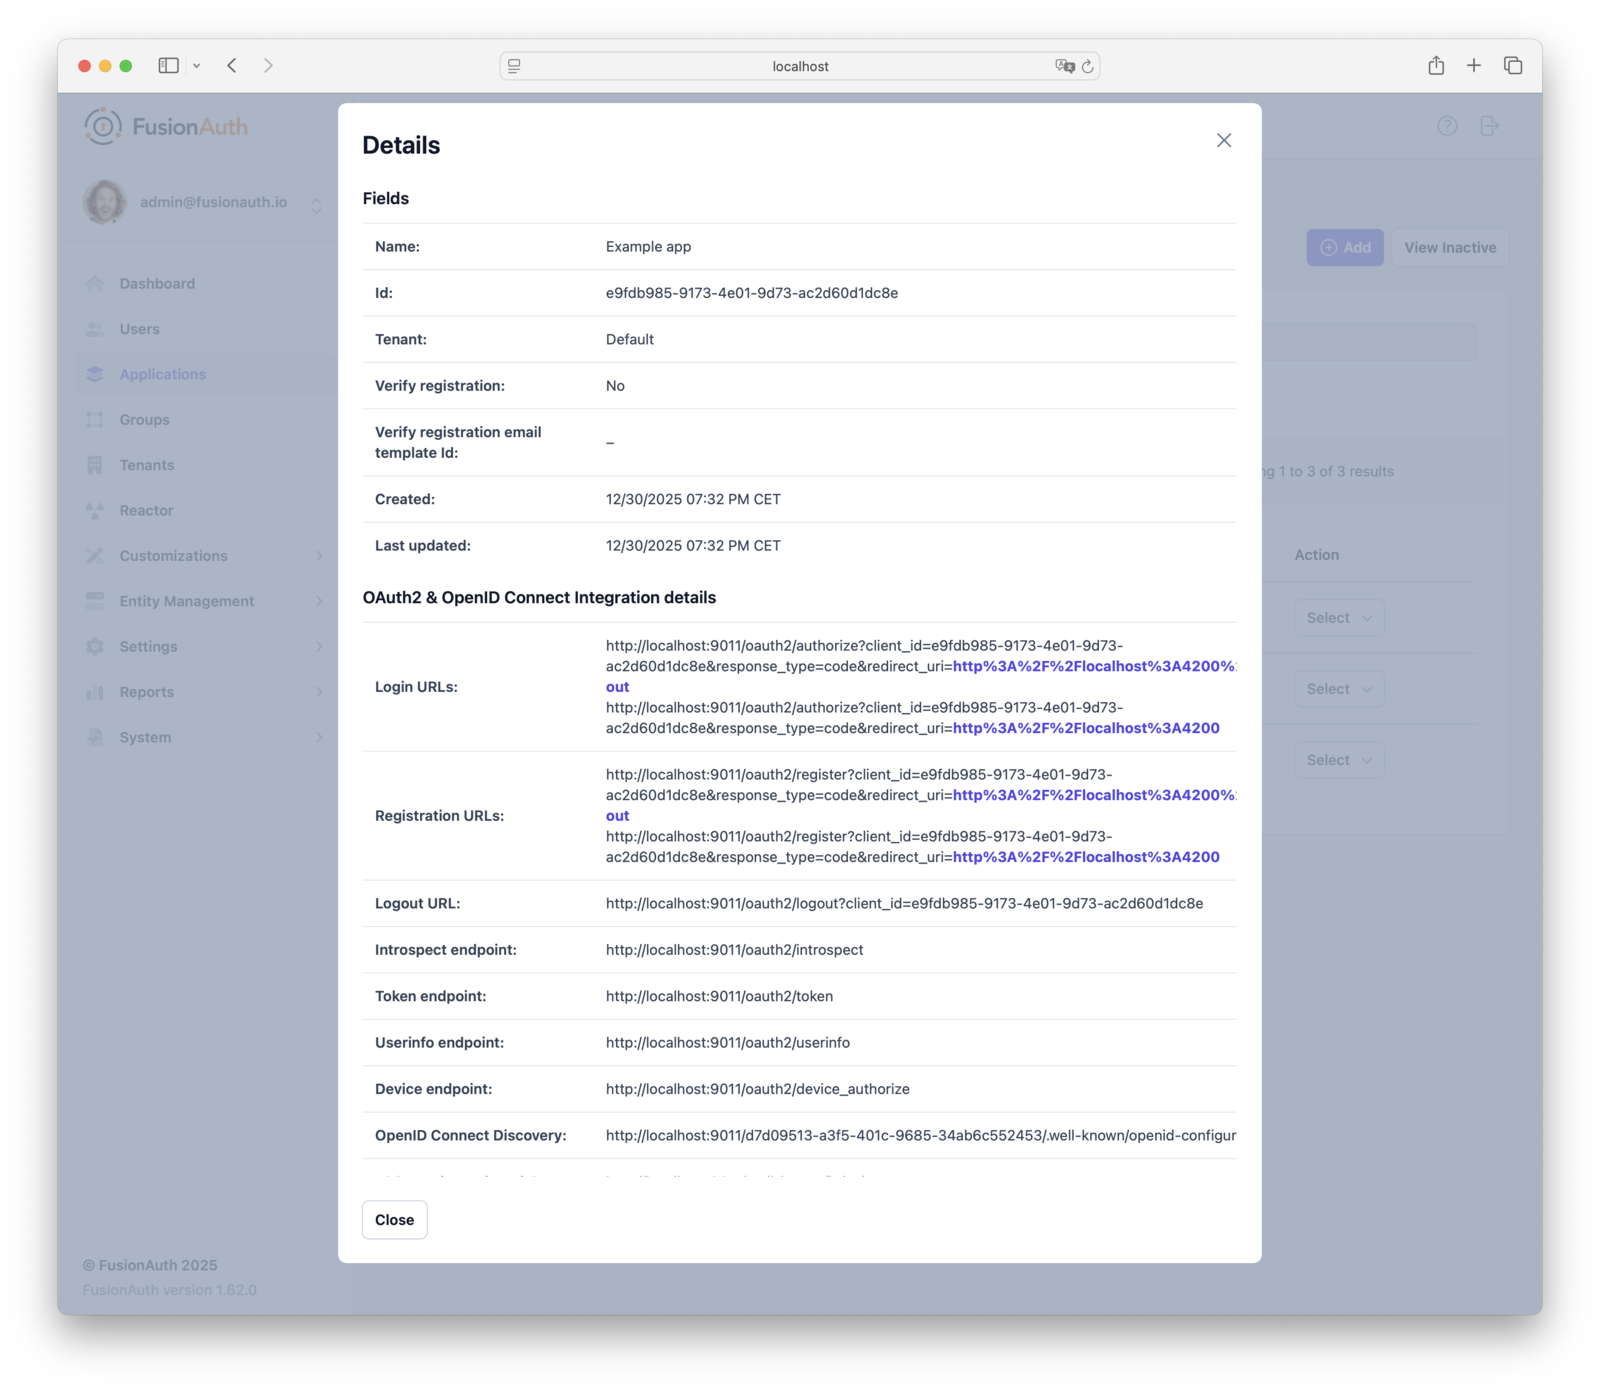
Task: Click the Reactor sidebar icon
Action: pyautogui.click(x=95, y=510)
